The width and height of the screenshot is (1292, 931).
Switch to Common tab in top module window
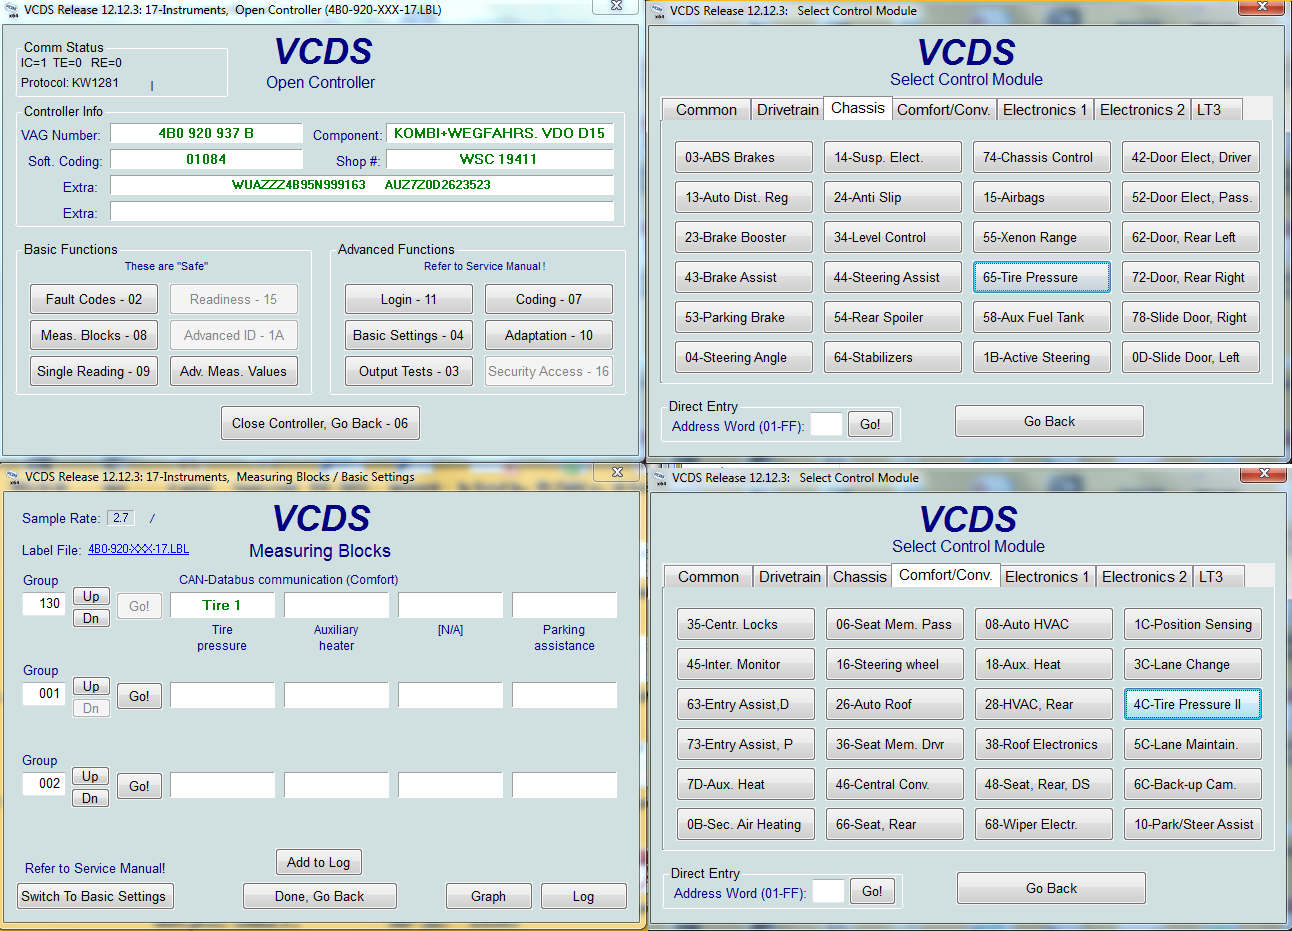coord(706,110)
